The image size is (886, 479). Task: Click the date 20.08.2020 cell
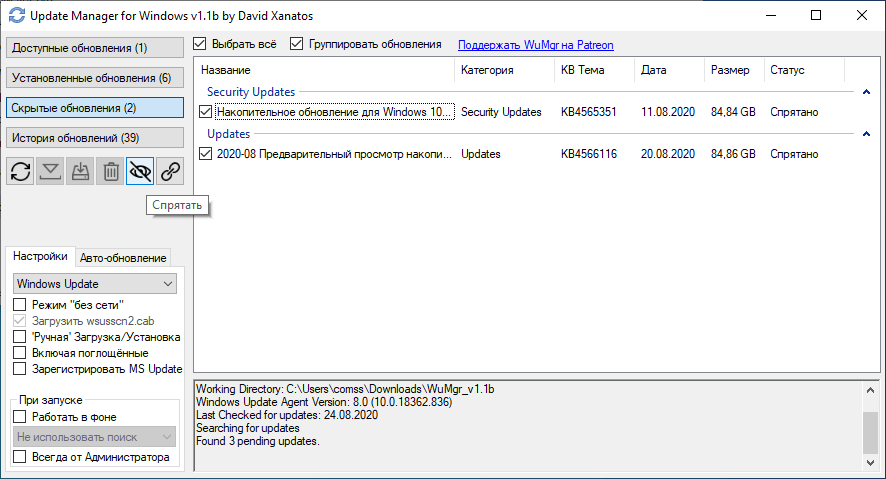(668, 154)
